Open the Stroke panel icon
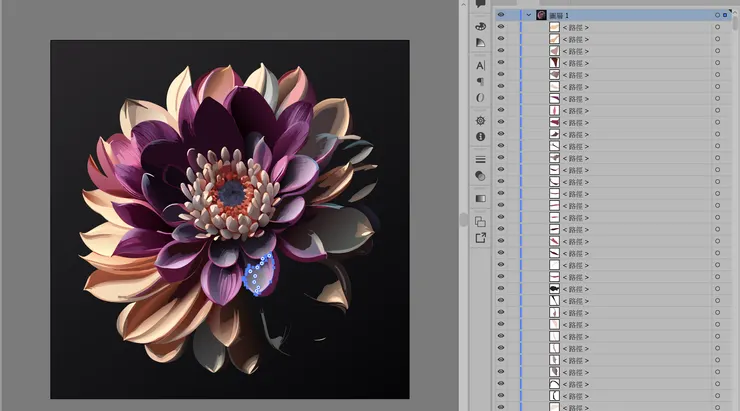 pyautogui.click(x=480, y=159)
